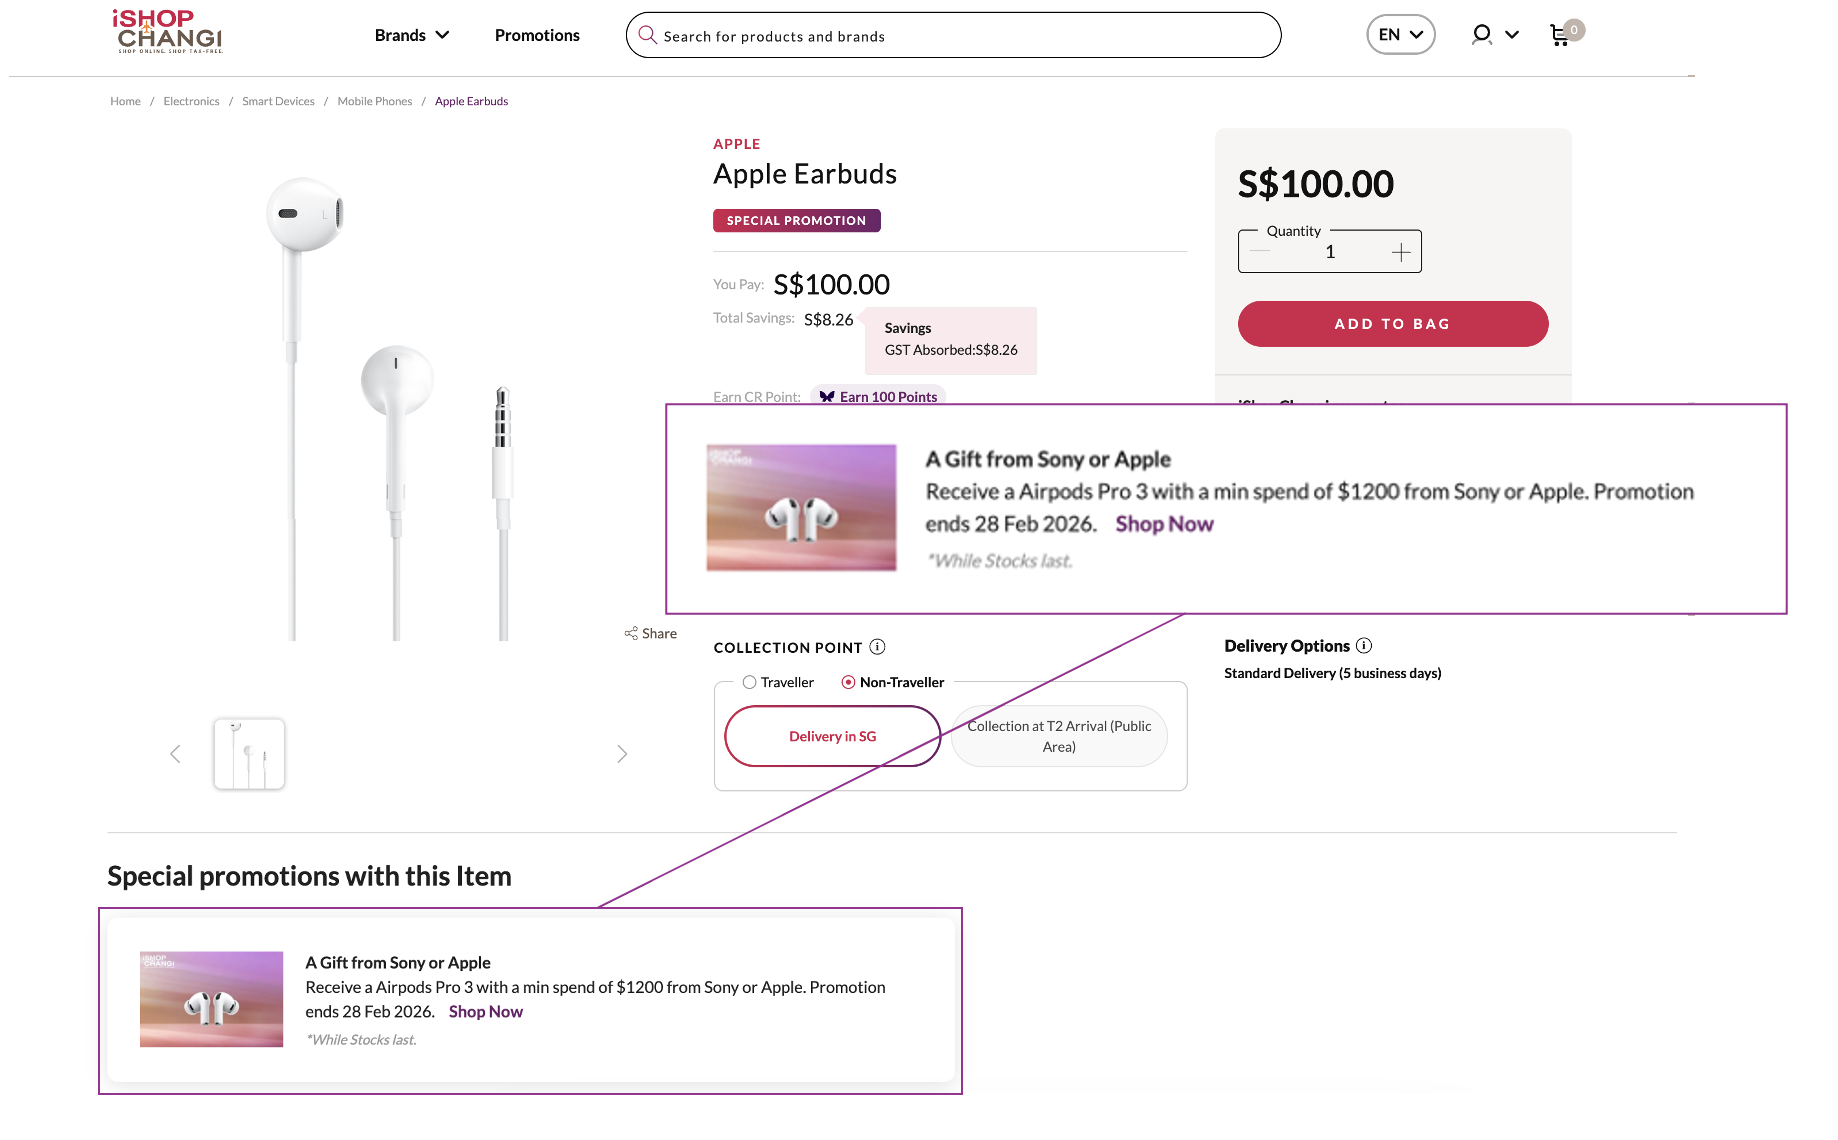Screen dimensions: 1838x1140
Task: Open the EN language selector
Action: pyautogui.click(x=1400, y=35)
